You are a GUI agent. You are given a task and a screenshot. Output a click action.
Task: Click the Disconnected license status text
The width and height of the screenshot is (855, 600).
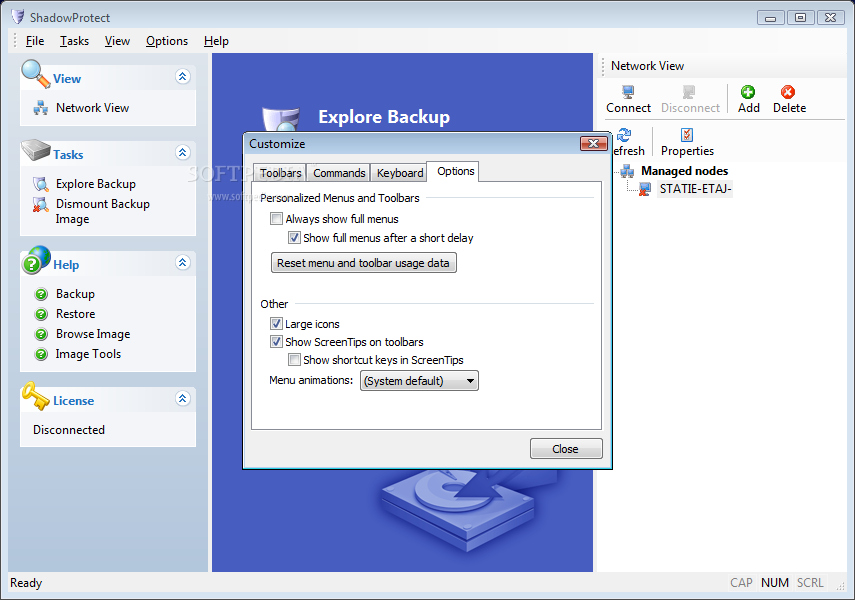69,430
